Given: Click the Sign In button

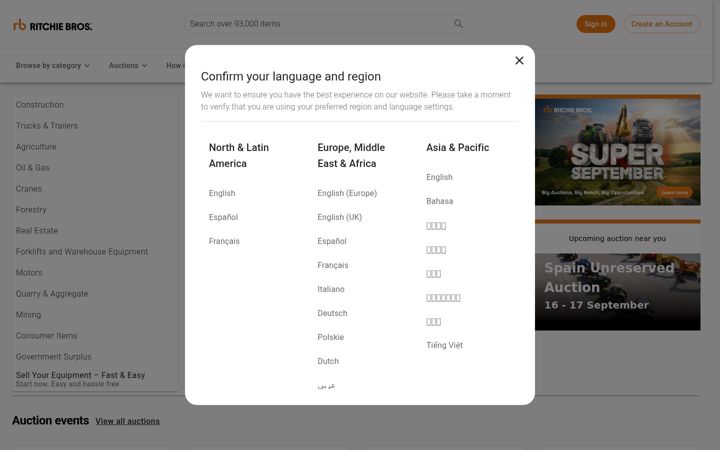Looking at the screenshot, I should (596, 24).
